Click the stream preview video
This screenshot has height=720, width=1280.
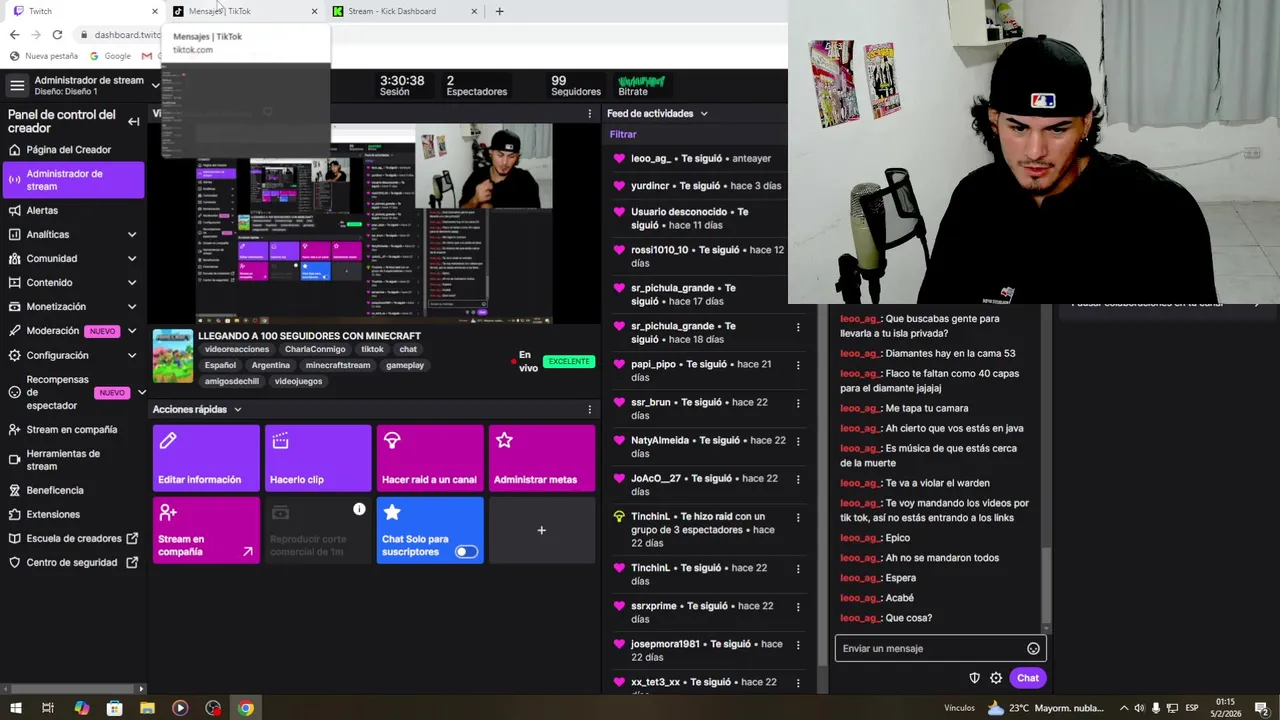point(375,224)
